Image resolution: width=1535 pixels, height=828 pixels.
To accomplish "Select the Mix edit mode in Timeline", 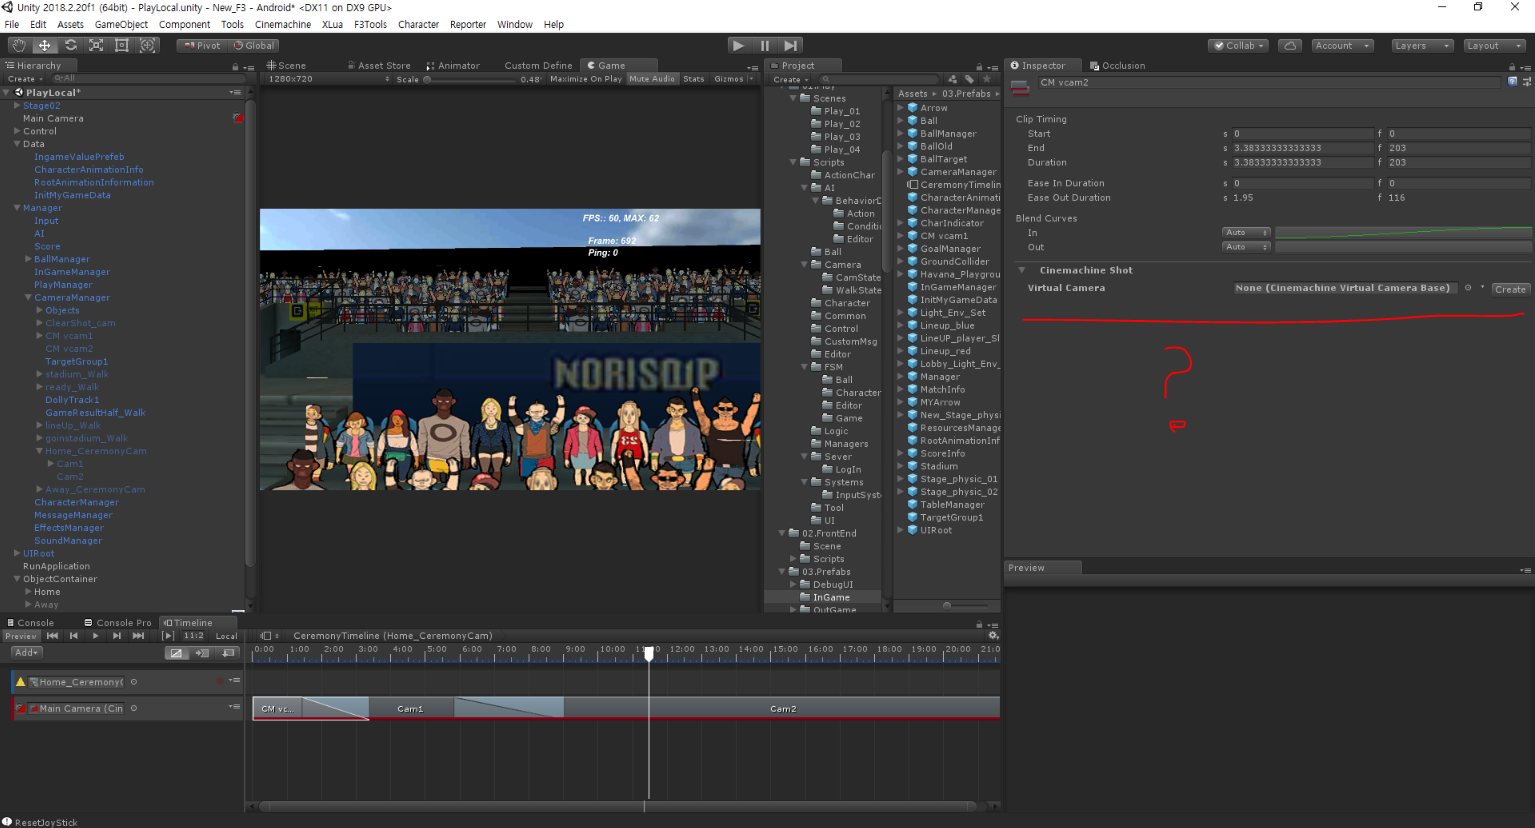I will 177,653.
